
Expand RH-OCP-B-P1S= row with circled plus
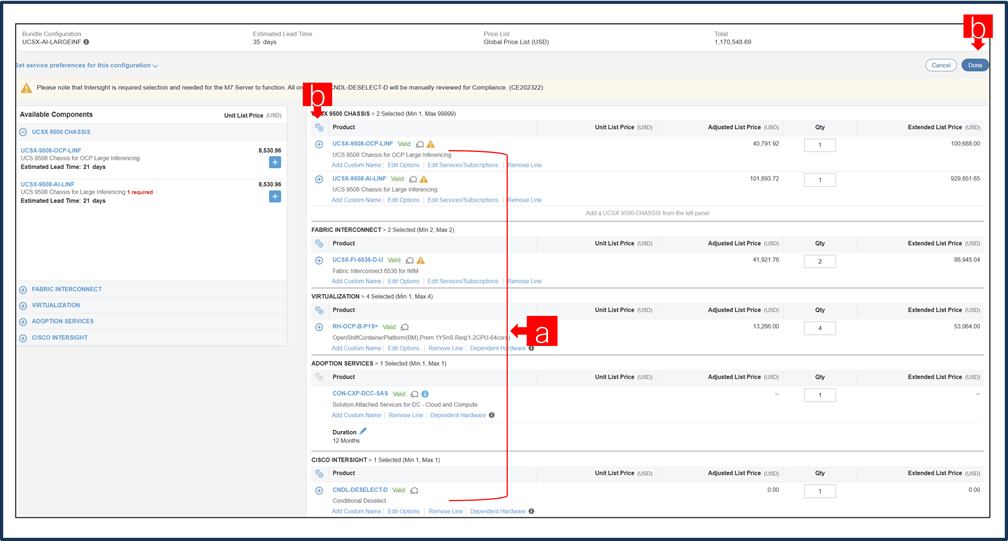(x=319, y=327)
